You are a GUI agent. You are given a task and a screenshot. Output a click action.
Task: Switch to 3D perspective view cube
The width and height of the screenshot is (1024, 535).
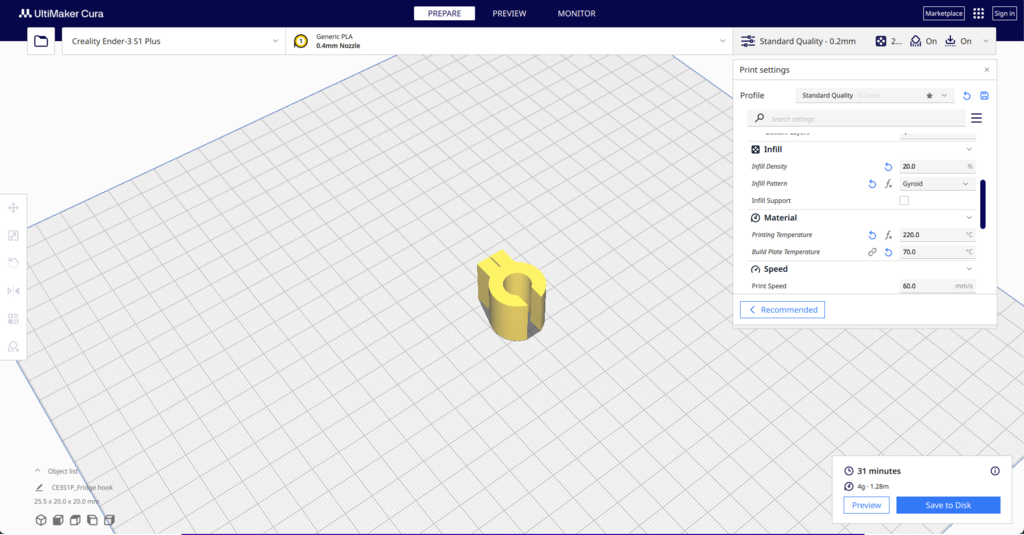(41, 520)
